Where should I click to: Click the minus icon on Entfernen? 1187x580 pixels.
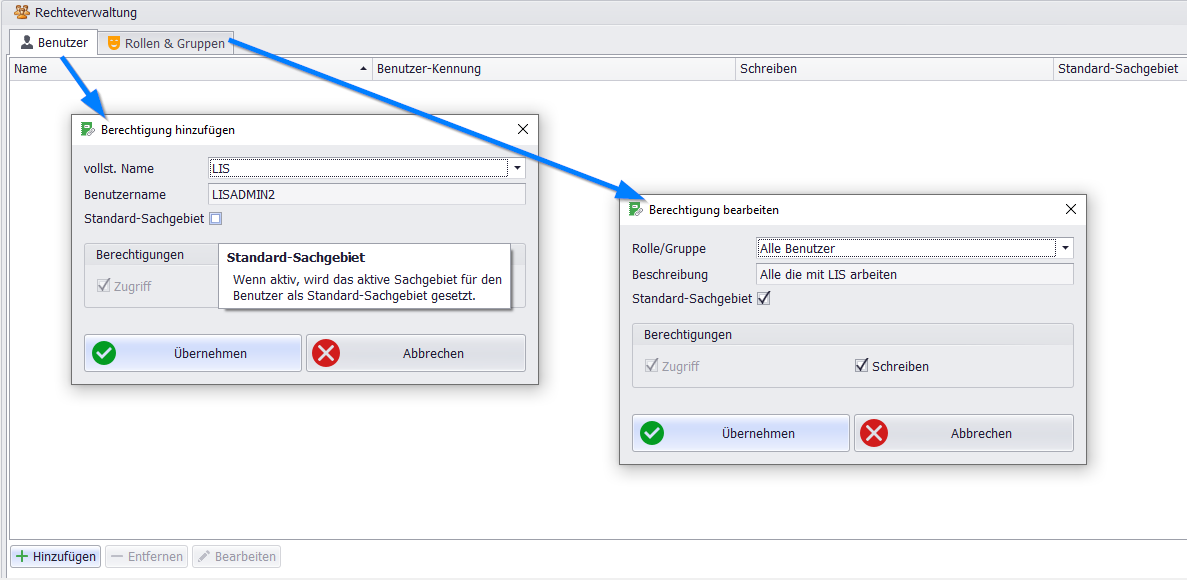point(116,556)
